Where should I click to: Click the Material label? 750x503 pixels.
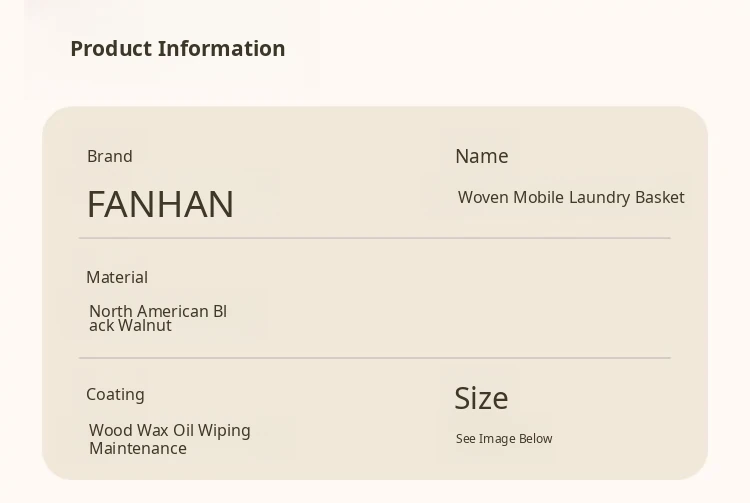[x=117, y=277]
